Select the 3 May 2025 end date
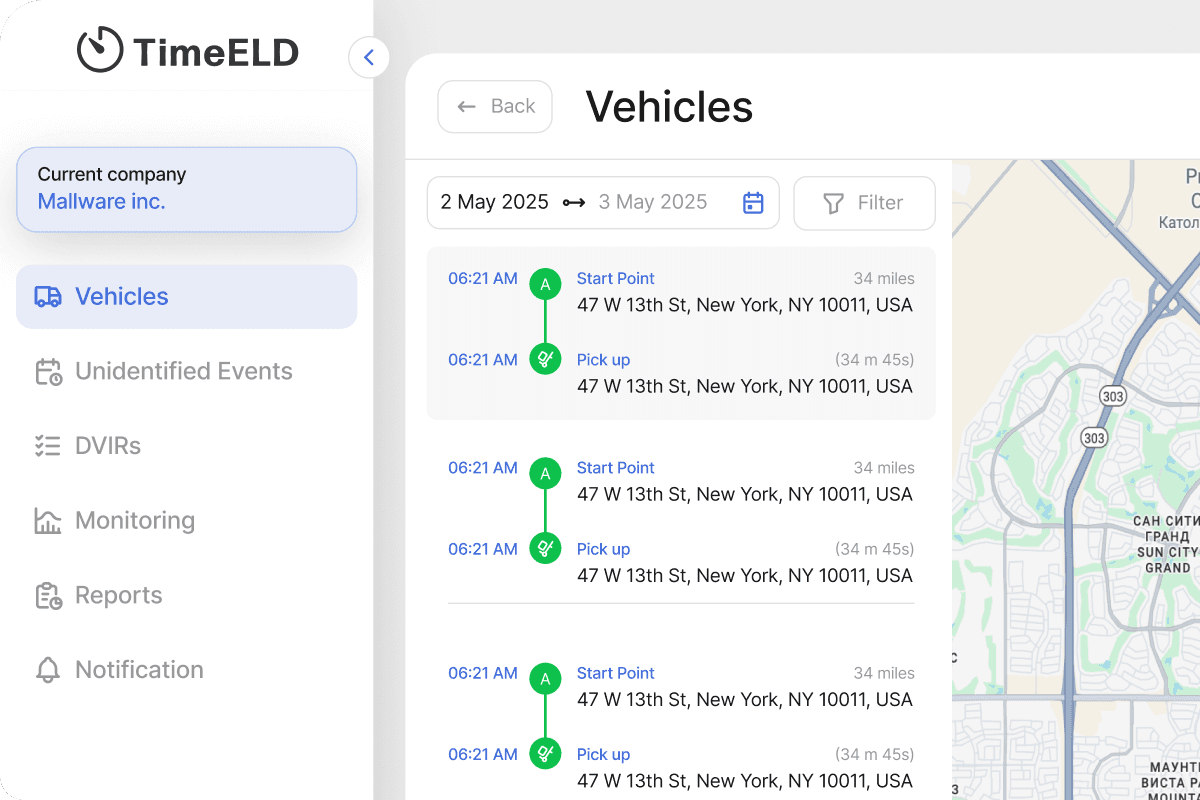 [652, 202]
